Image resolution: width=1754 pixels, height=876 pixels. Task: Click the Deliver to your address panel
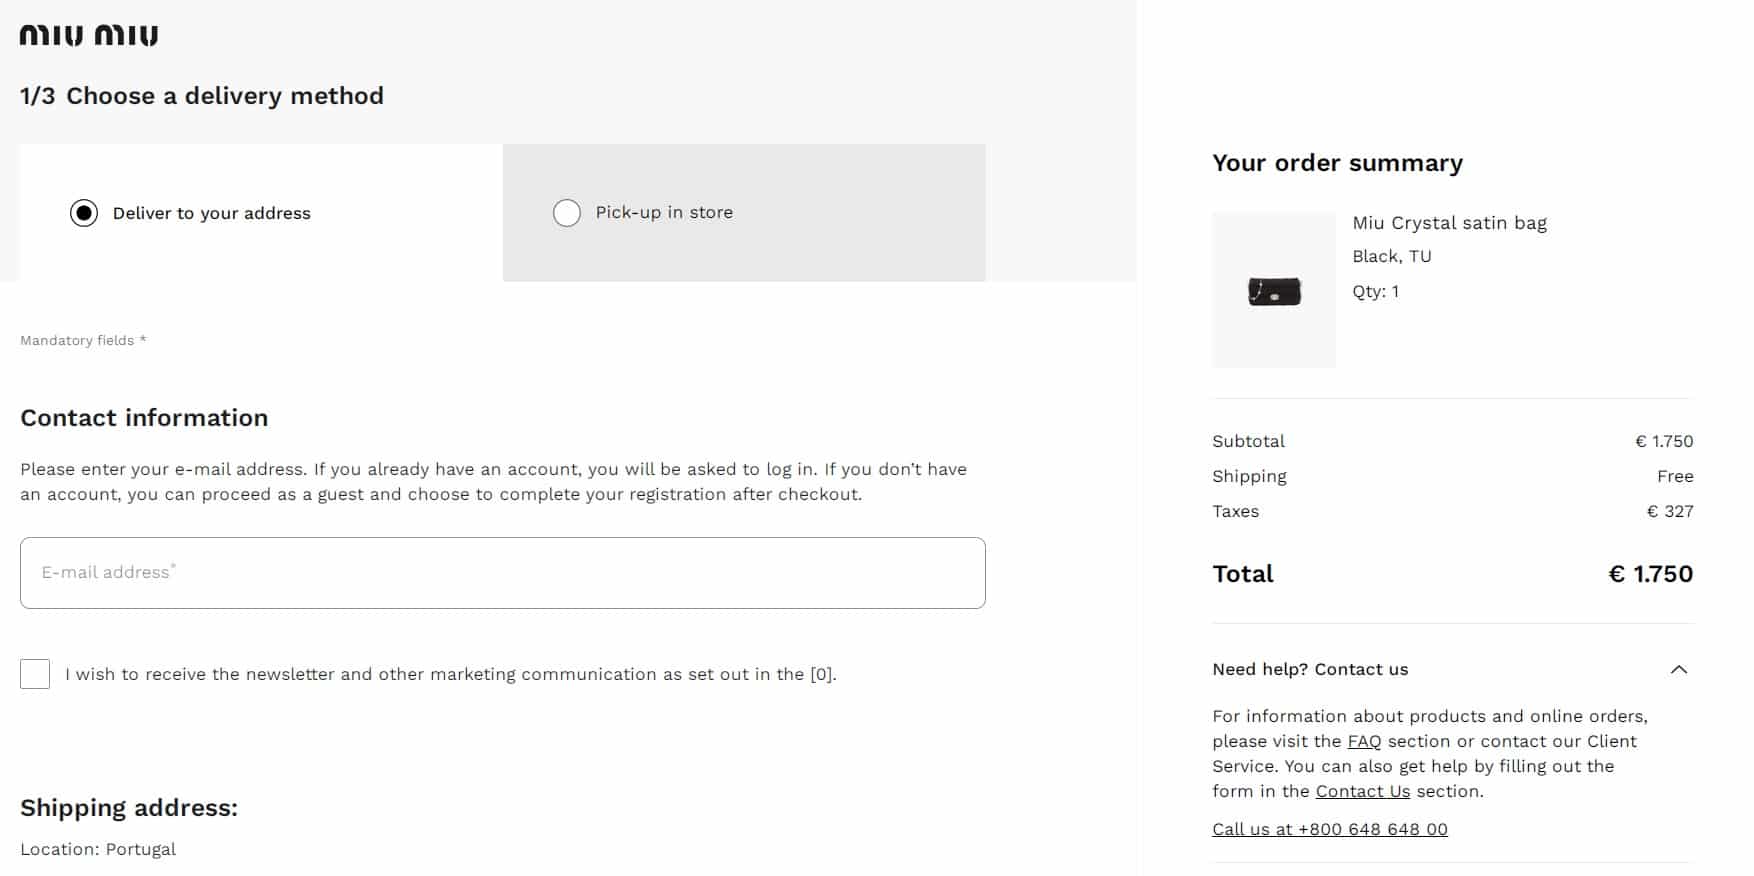pyautogui.click(x=261, y=213)
